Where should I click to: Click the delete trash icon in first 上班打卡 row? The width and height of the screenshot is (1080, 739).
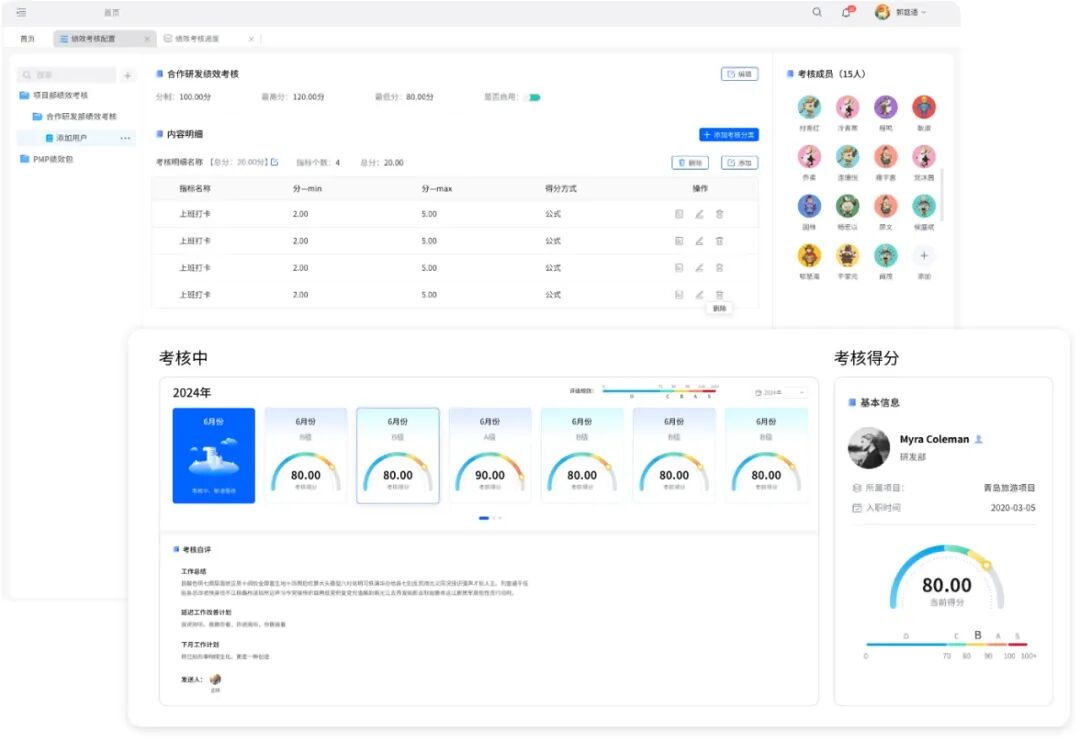pos(719,214)
